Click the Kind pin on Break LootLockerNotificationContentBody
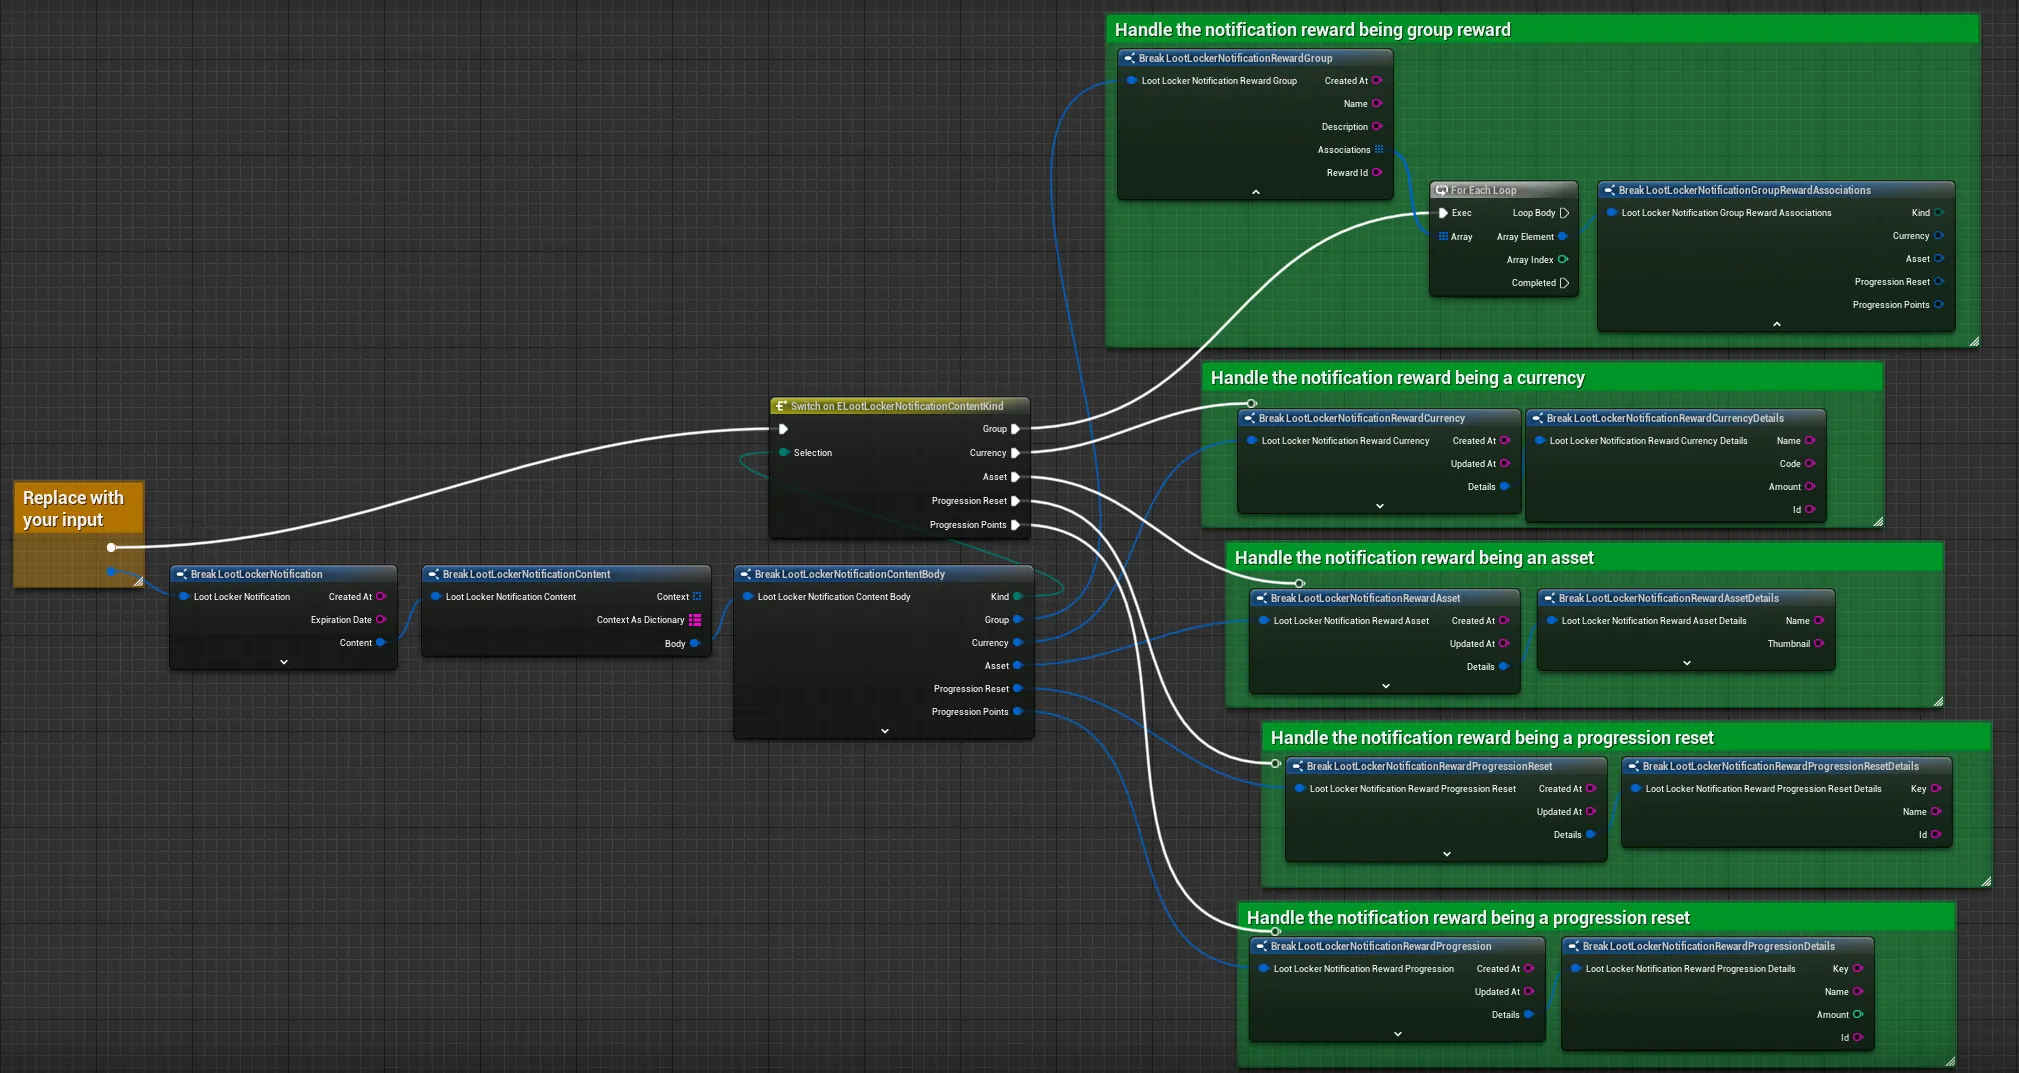The height and width of the screenshot is (1073, 2019). pyautogui.click(x=1017, y=597)
